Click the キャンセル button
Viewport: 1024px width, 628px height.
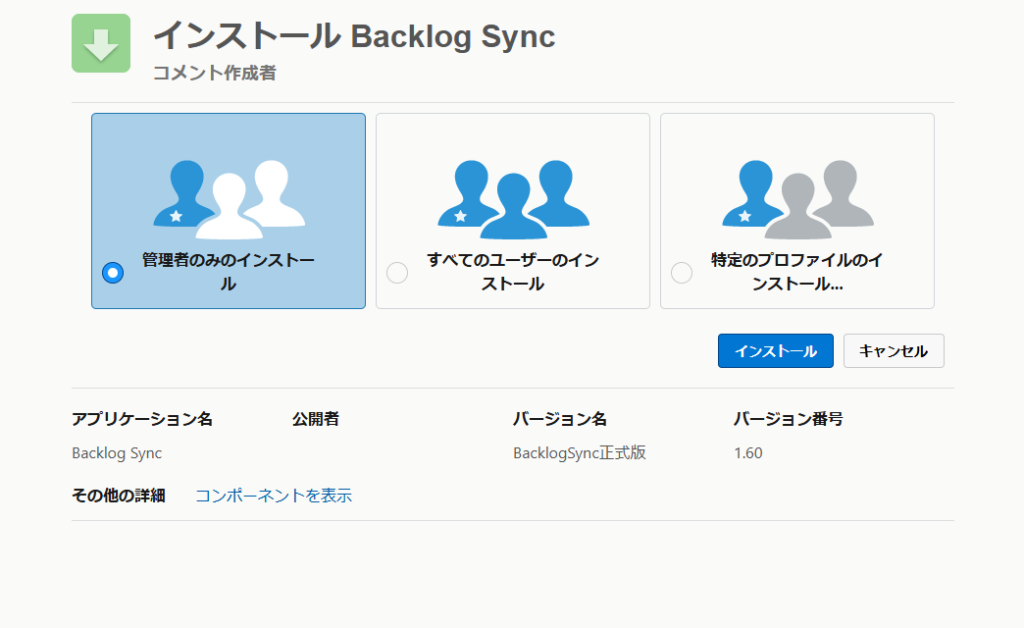(x=893, y=351)
